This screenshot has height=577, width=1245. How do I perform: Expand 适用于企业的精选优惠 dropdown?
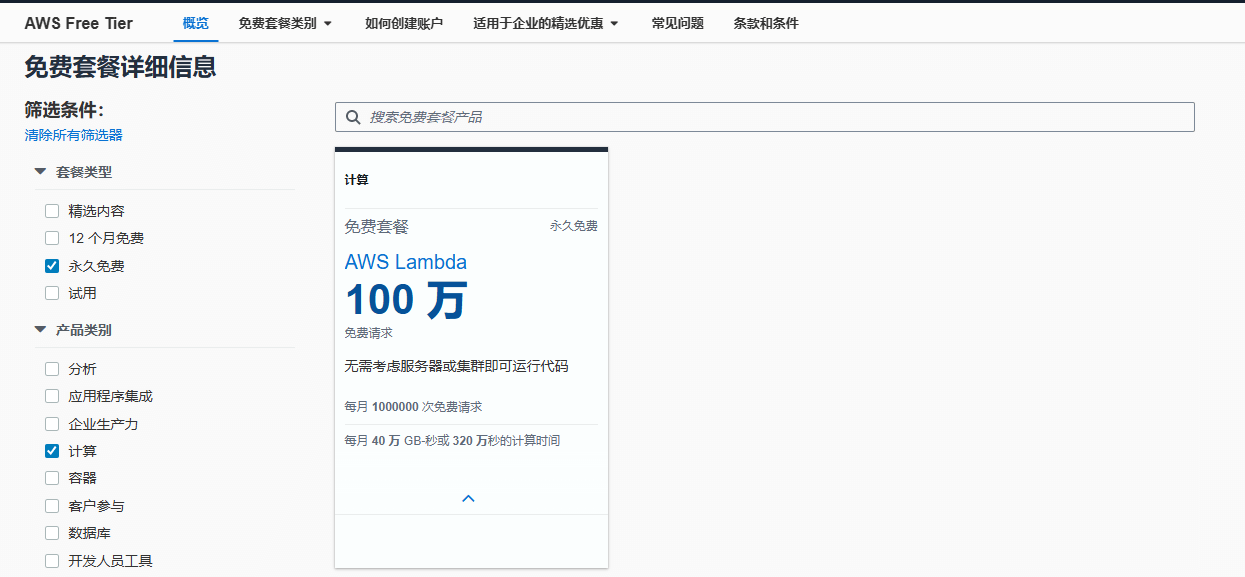546,23
